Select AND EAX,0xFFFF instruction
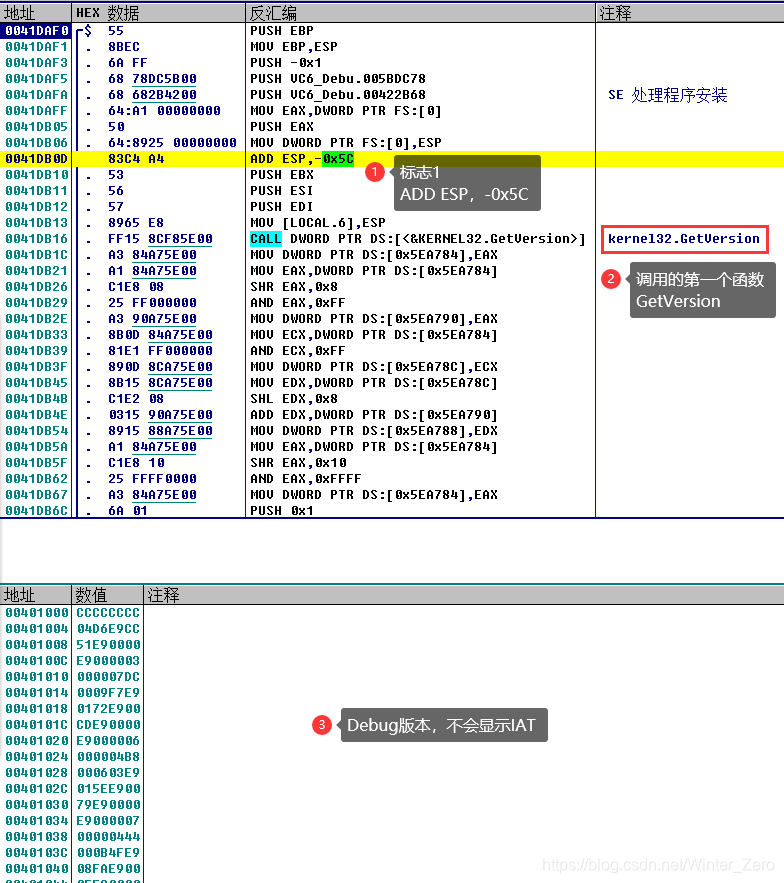Screen dimensions: 784x883 (x=306, y=479)
